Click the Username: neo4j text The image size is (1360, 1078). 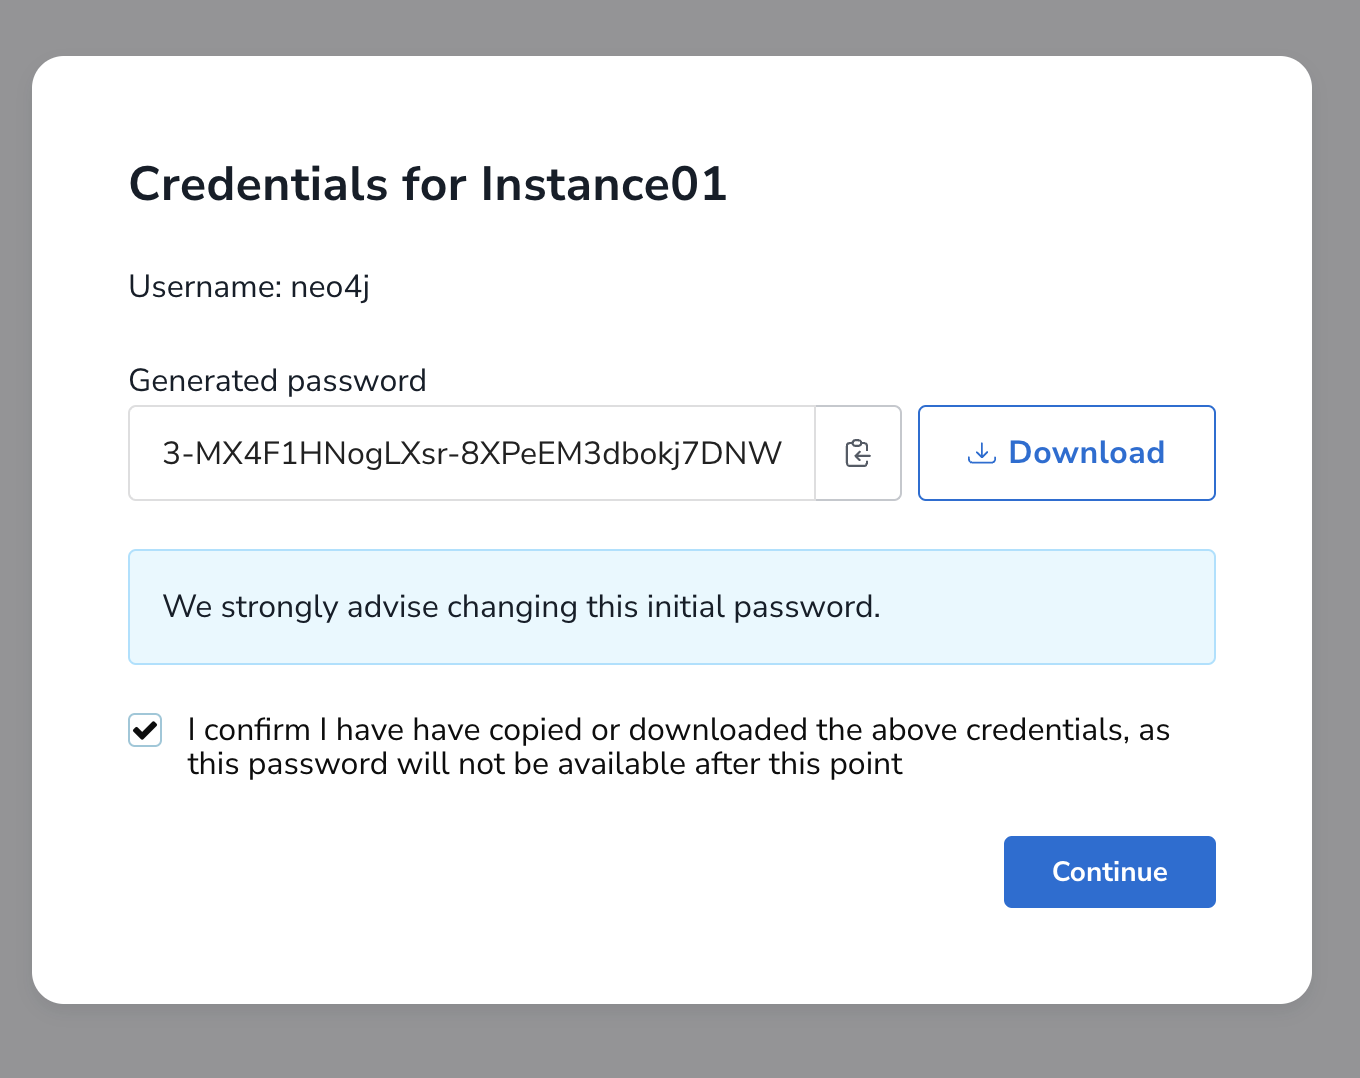(x=248, y=287)
